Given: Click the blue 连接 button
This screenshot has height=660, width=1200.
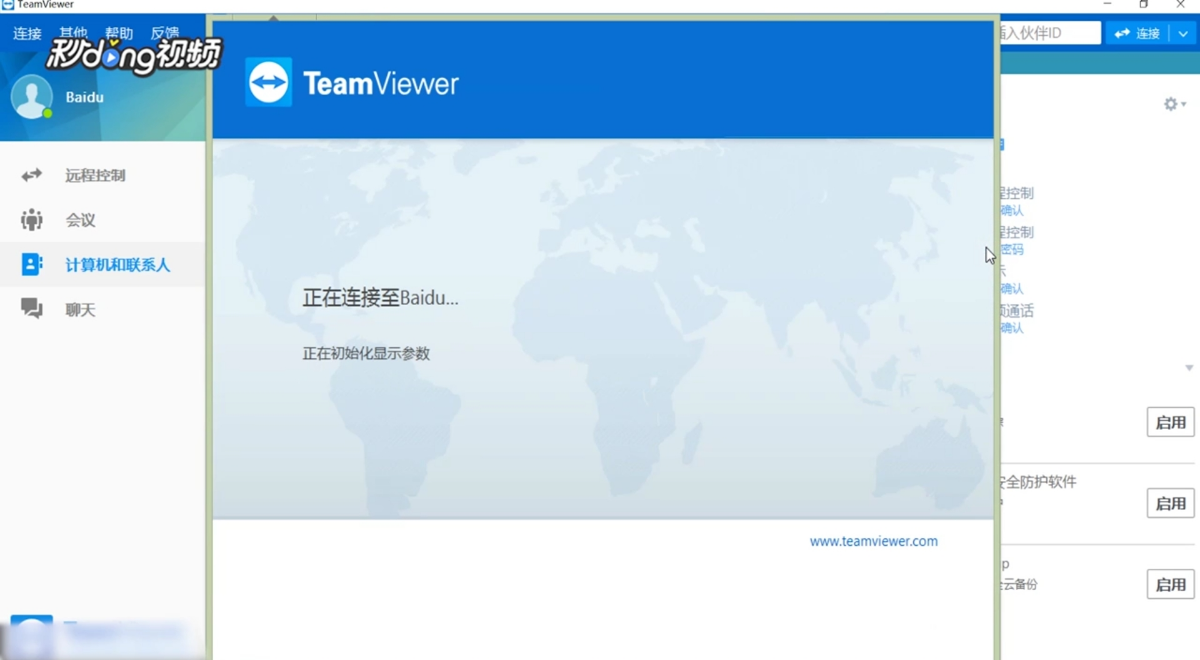Looking at the screenshot, I should [1137, 33].
